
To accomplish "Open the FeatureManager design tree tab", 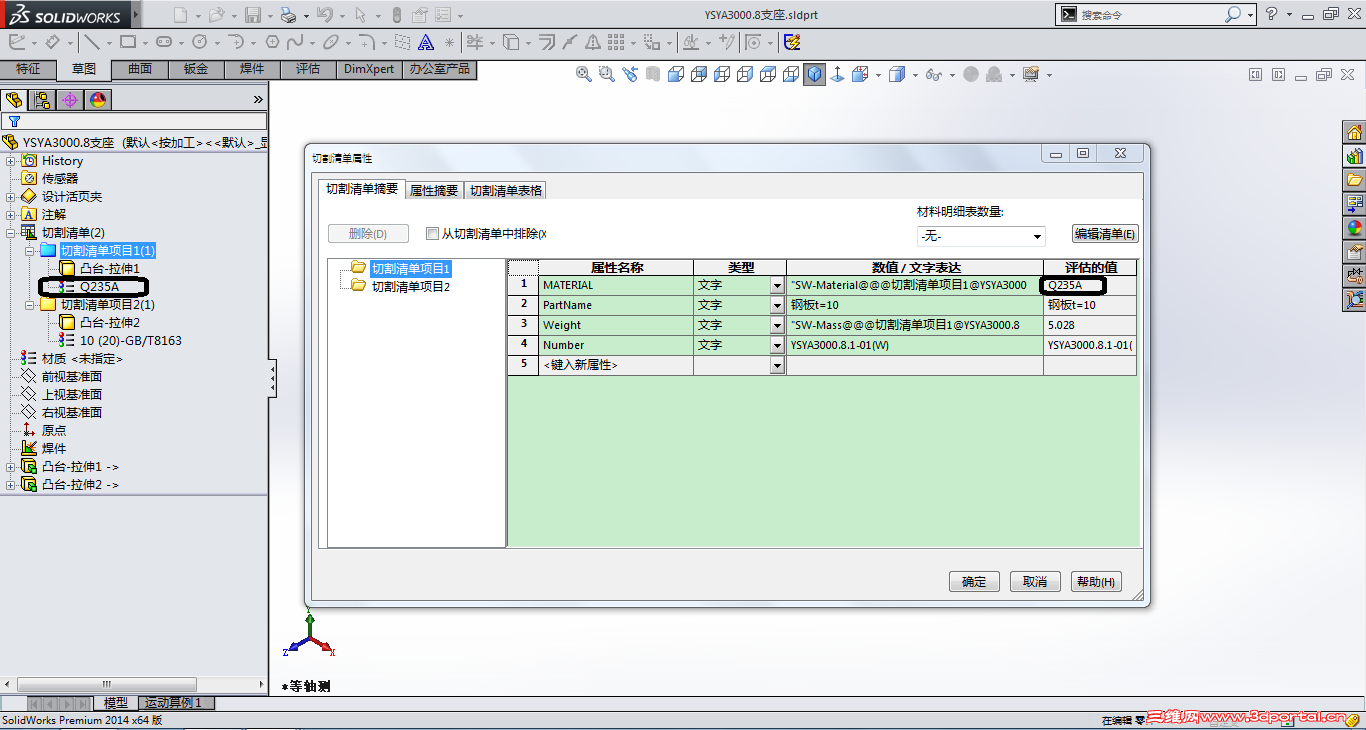I will tap(14, 99).
